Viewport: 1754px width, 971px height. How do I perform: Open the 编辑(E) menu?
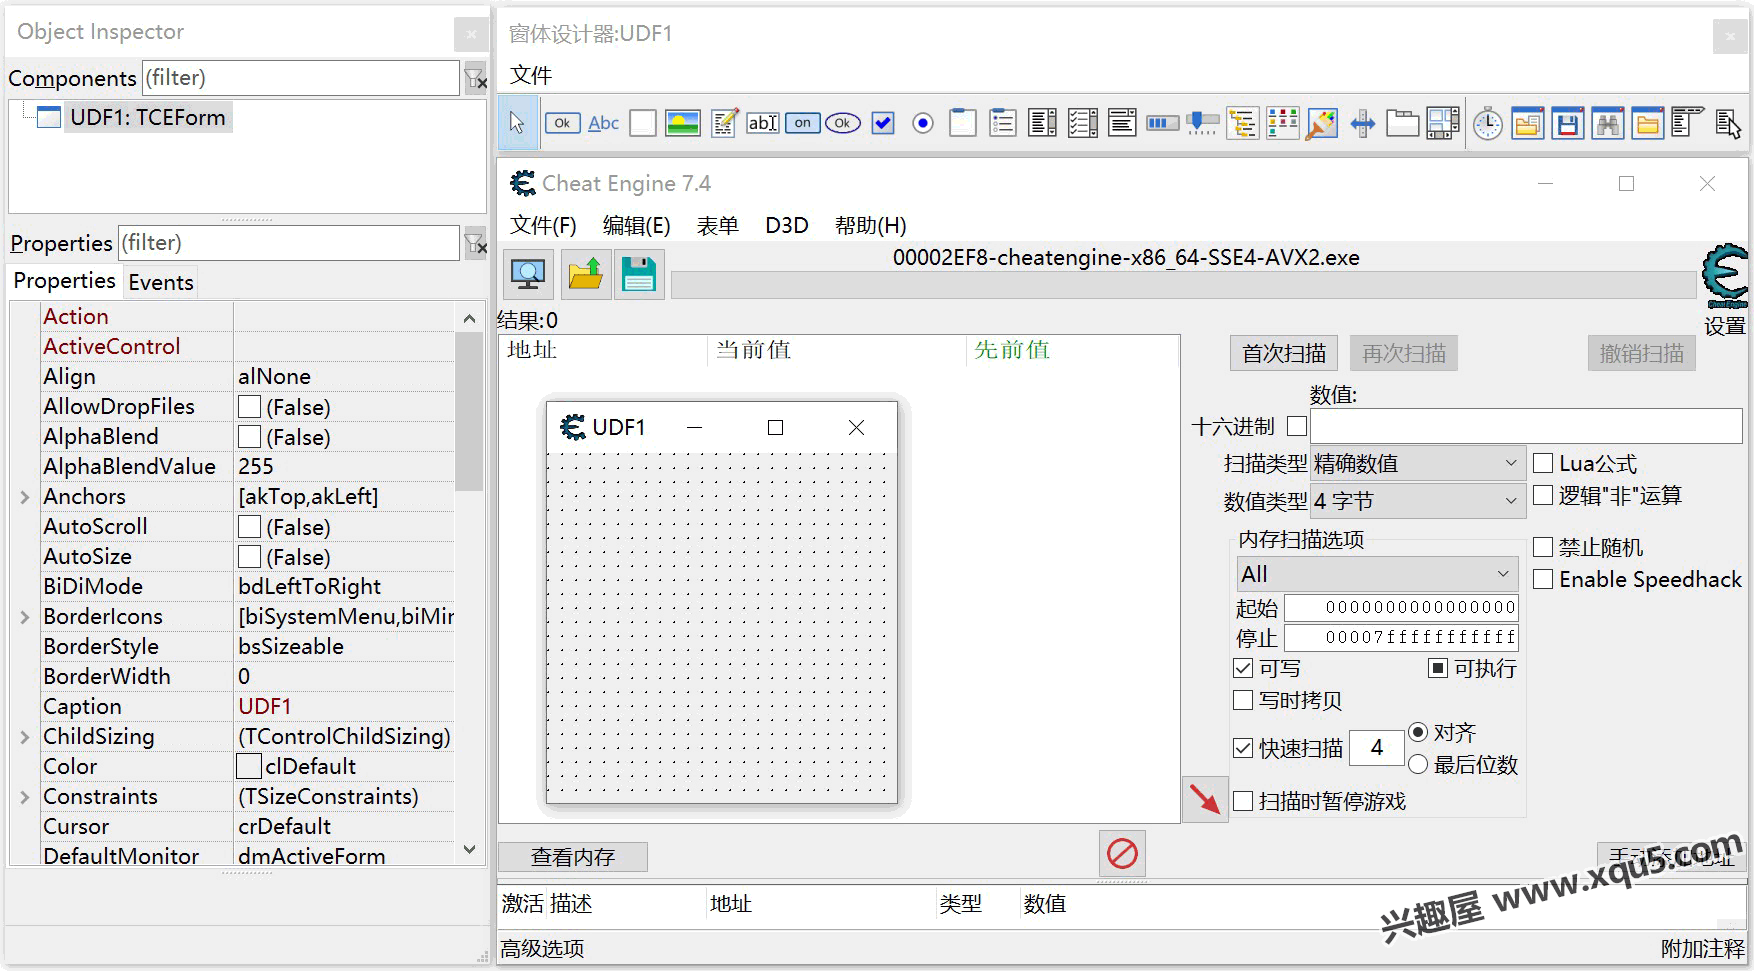[636, 225]
